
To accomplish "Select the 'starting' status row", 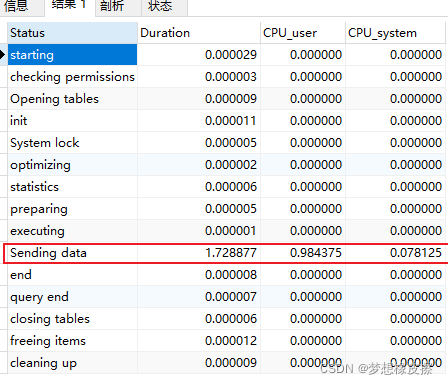I will [x=72, y=55].
